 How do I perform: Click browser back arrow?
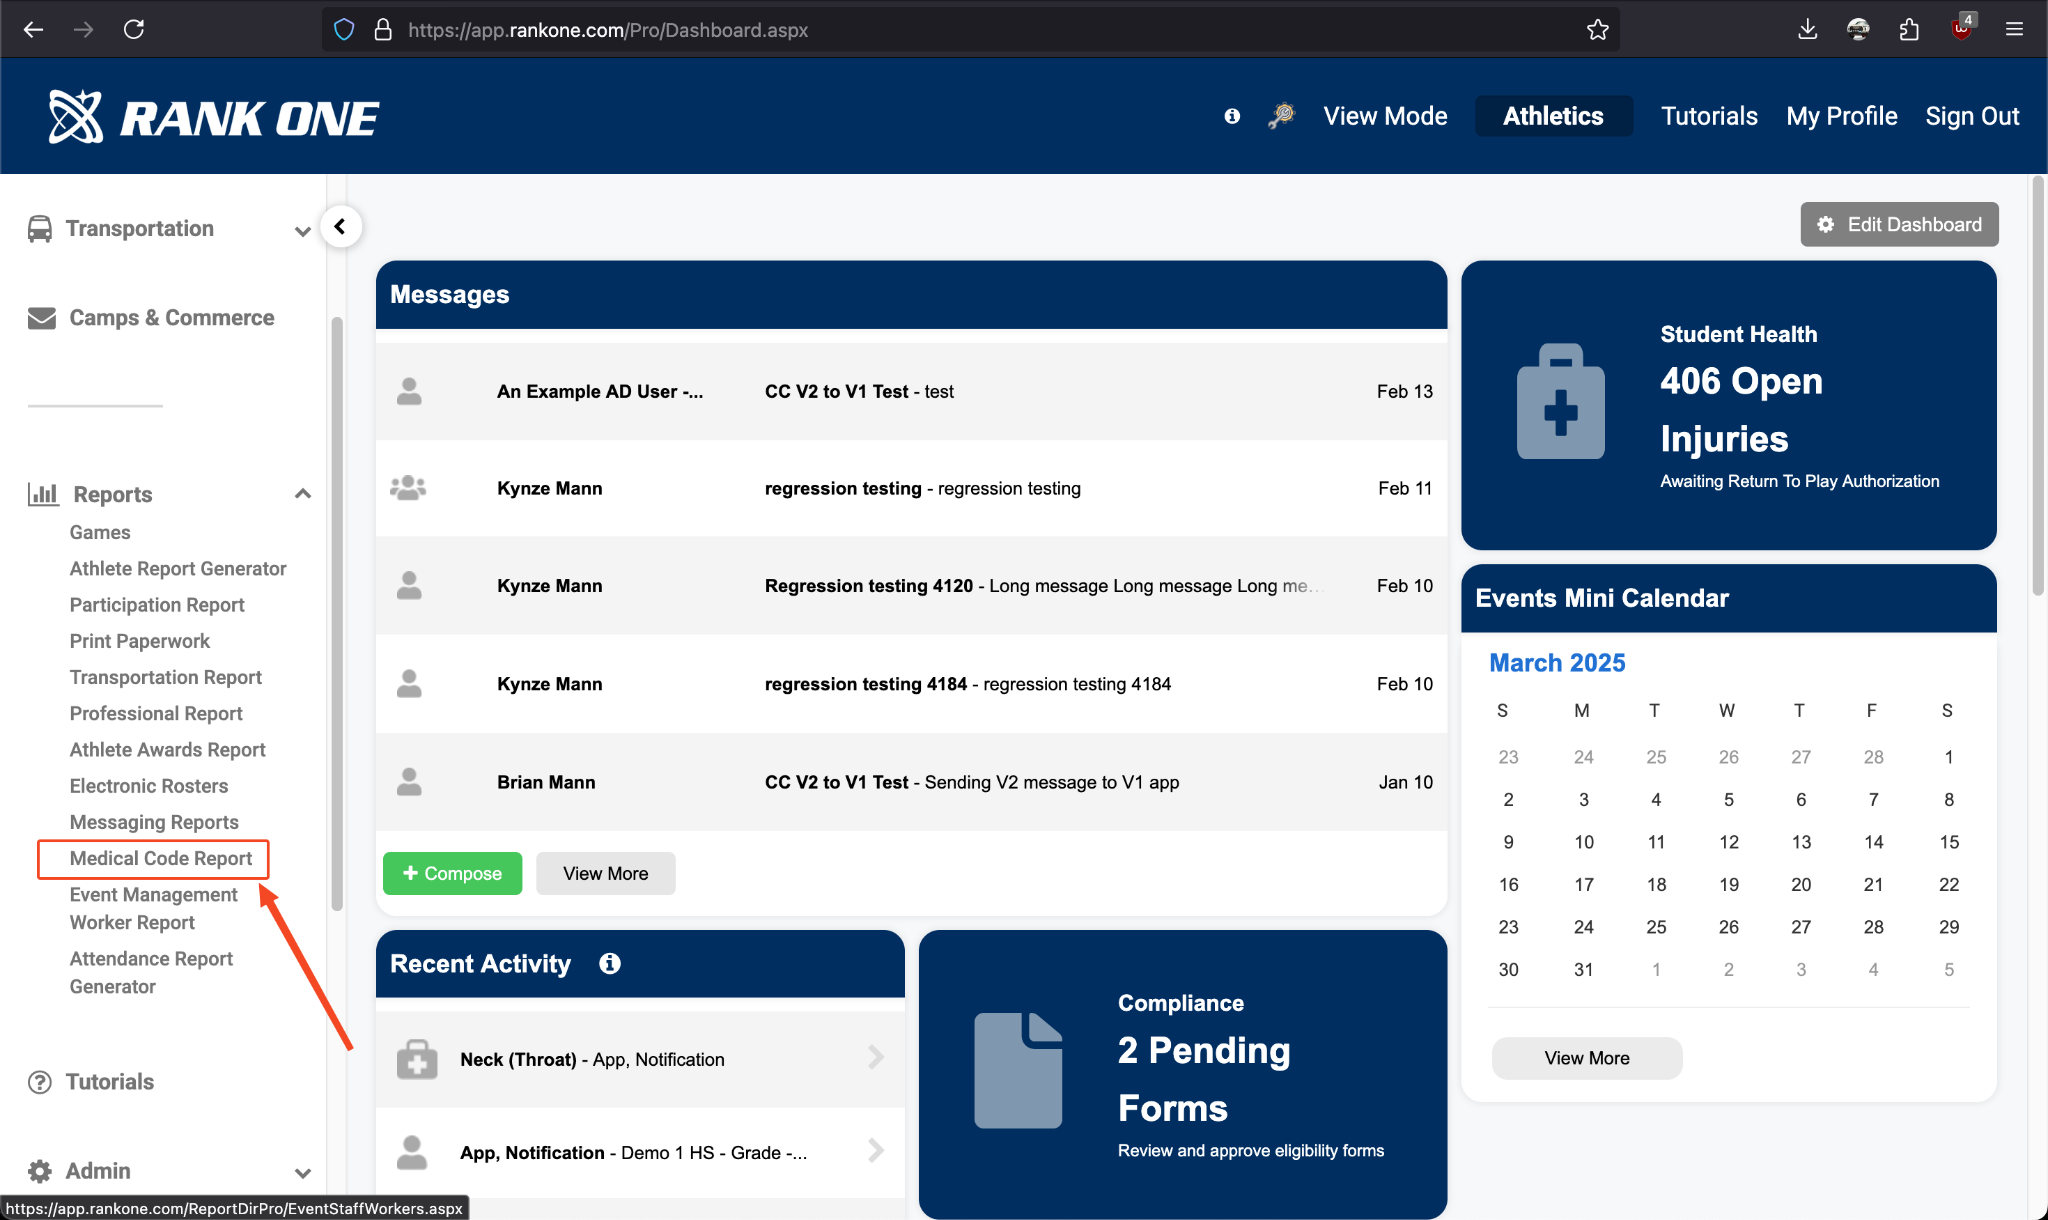tap(33, 29)
